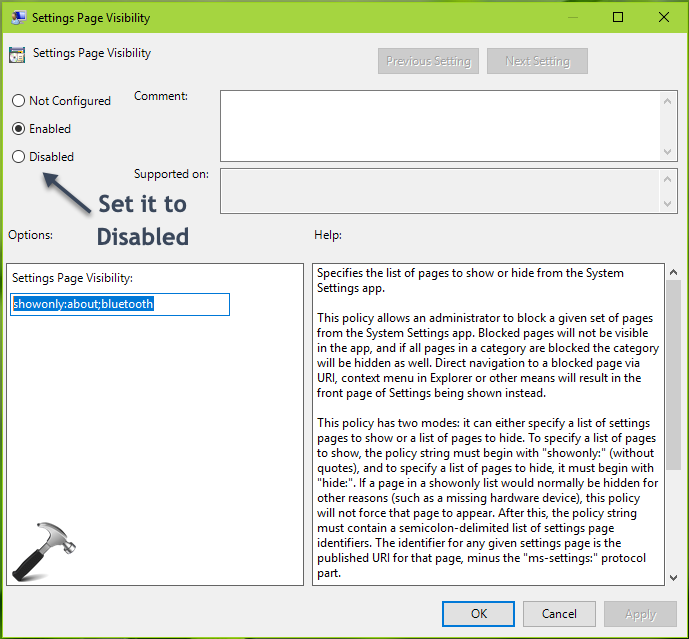
Task: Click the 'Supported on:' label
Action: point(171,174)
